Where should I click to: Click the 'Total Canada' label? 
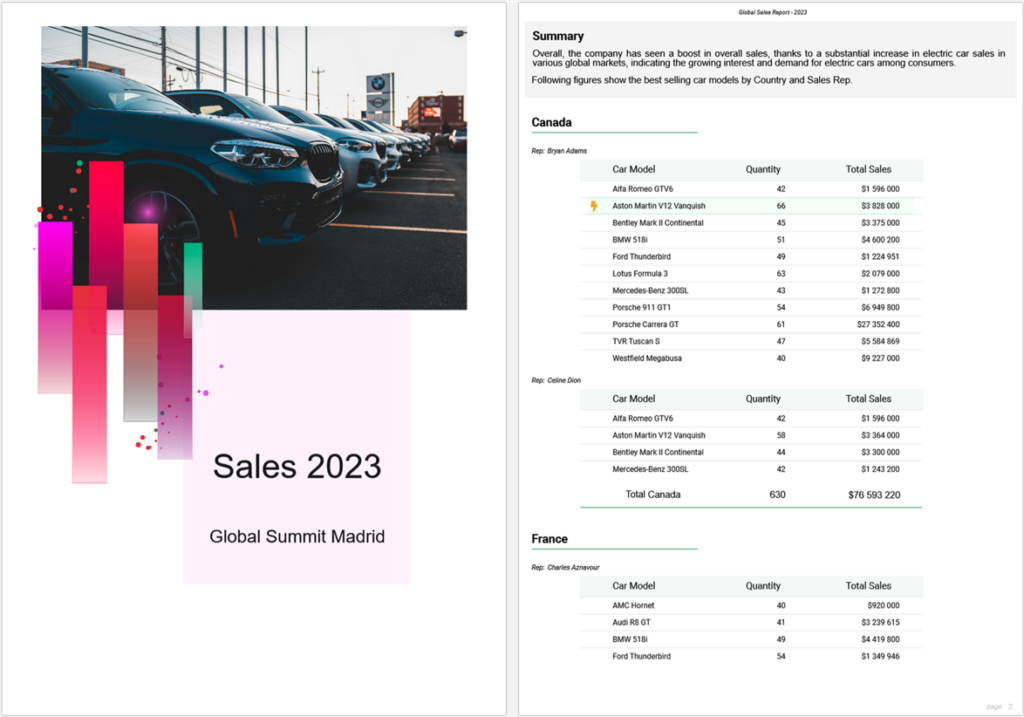pos(653,494)
